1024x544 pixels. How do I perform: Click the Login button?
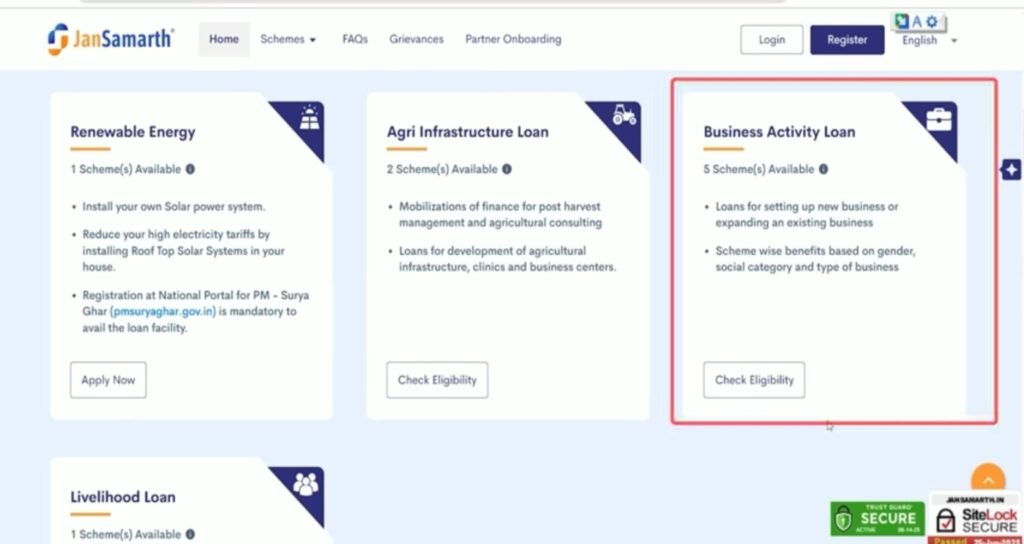(x=772, y=40)
